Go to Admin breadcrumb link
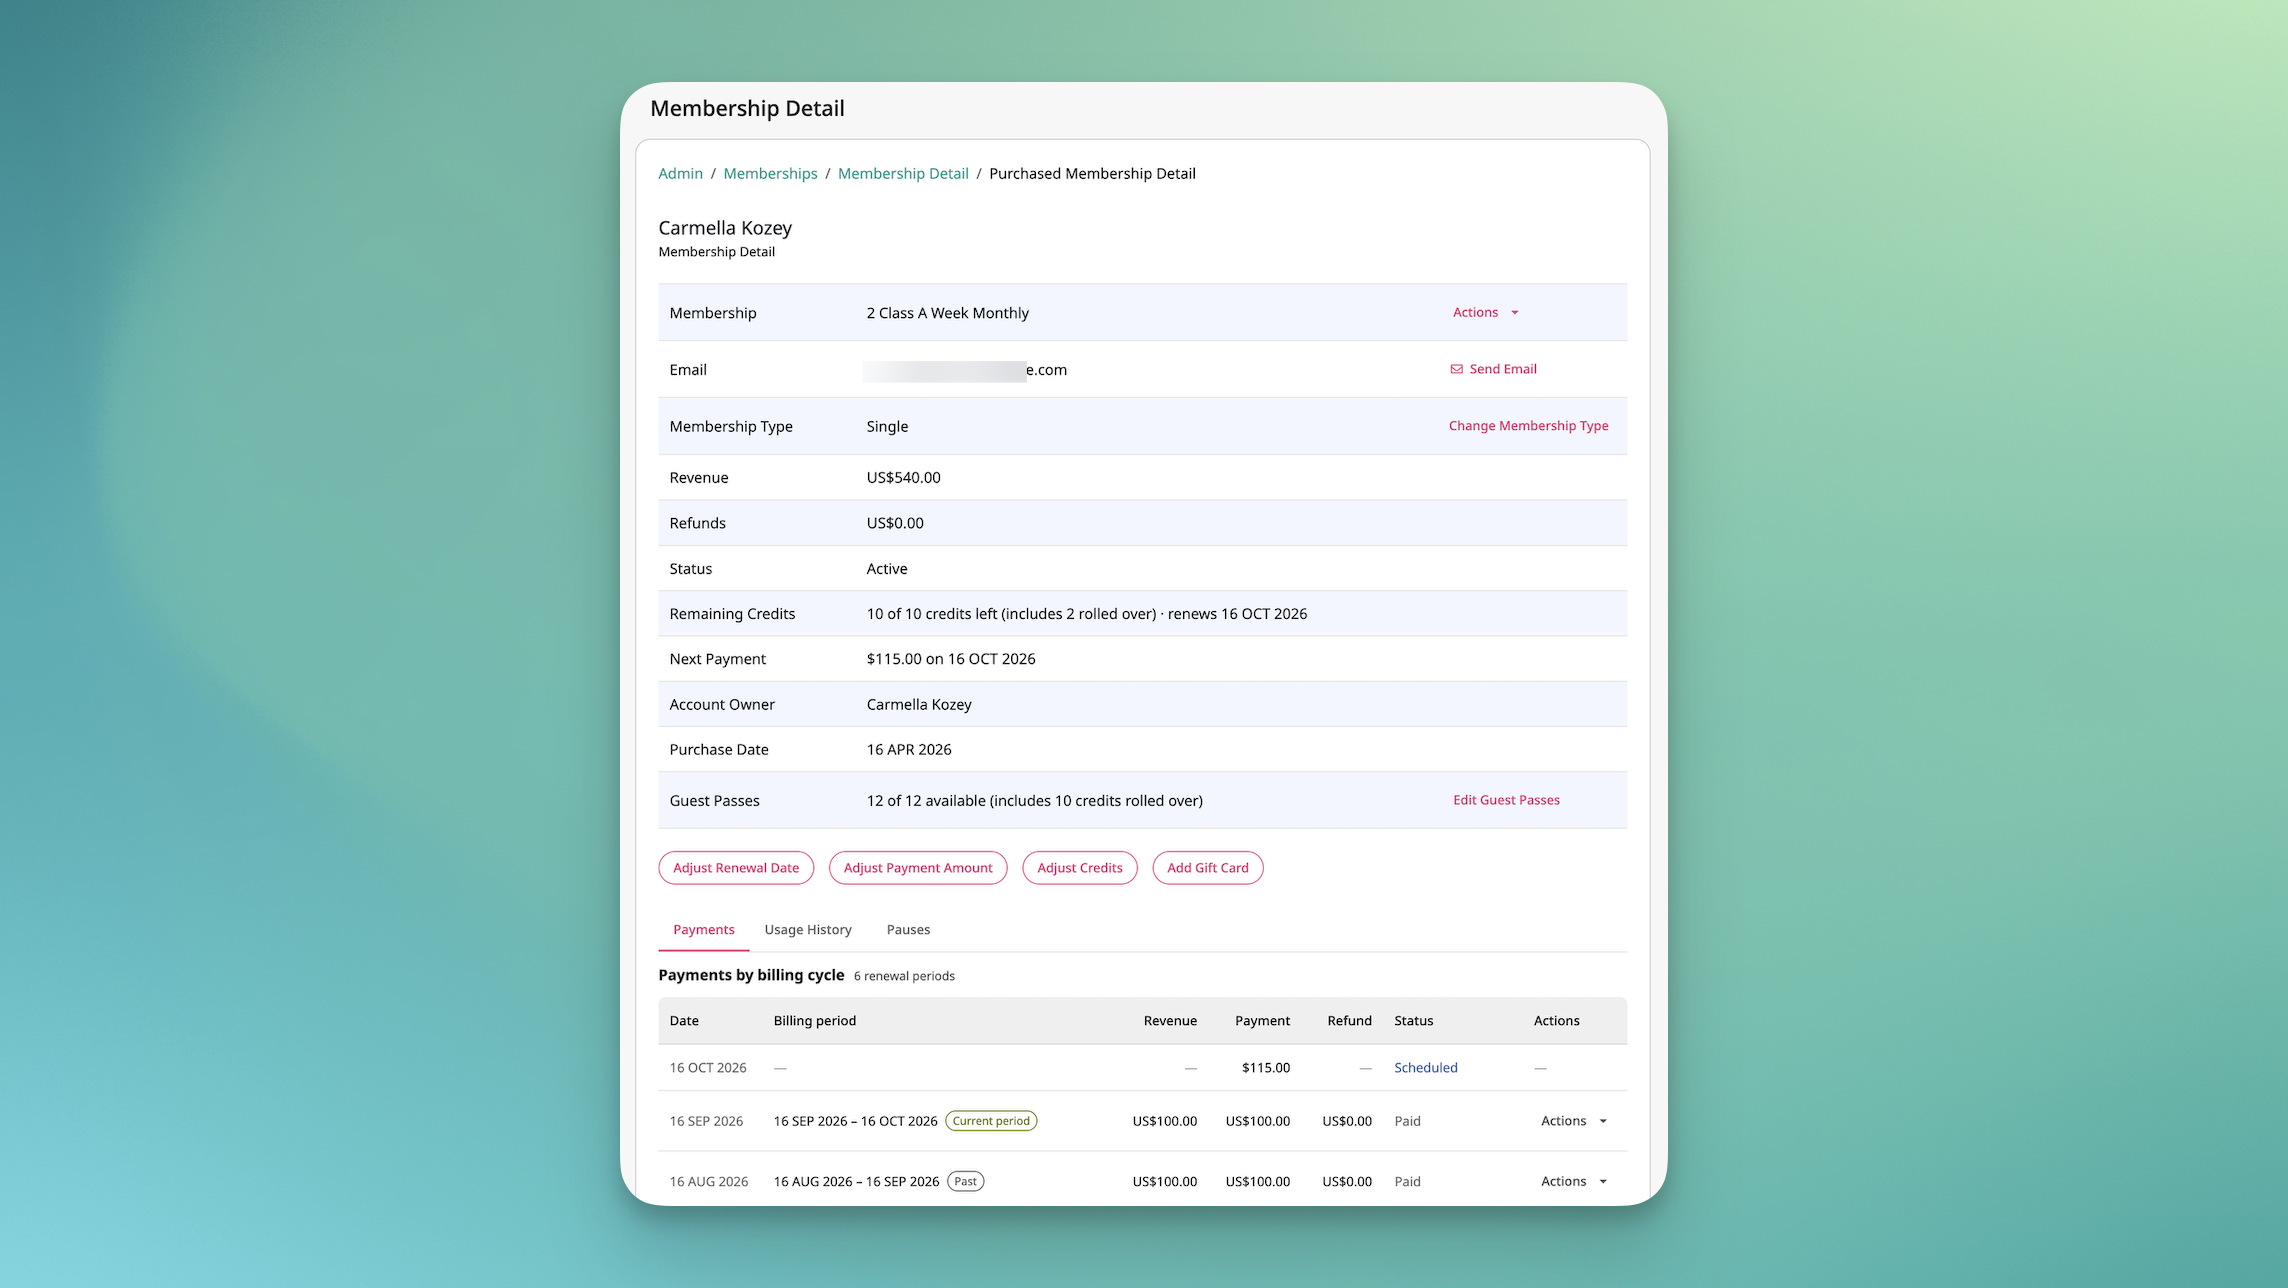The width and height of the screenshot is (2288, 1288). [680, 173]
